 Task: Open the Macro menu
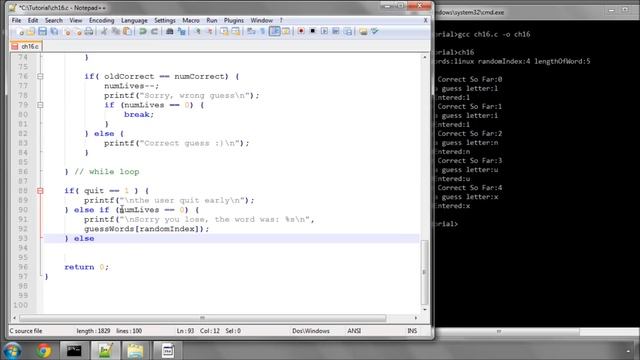[x=191, y=20]
